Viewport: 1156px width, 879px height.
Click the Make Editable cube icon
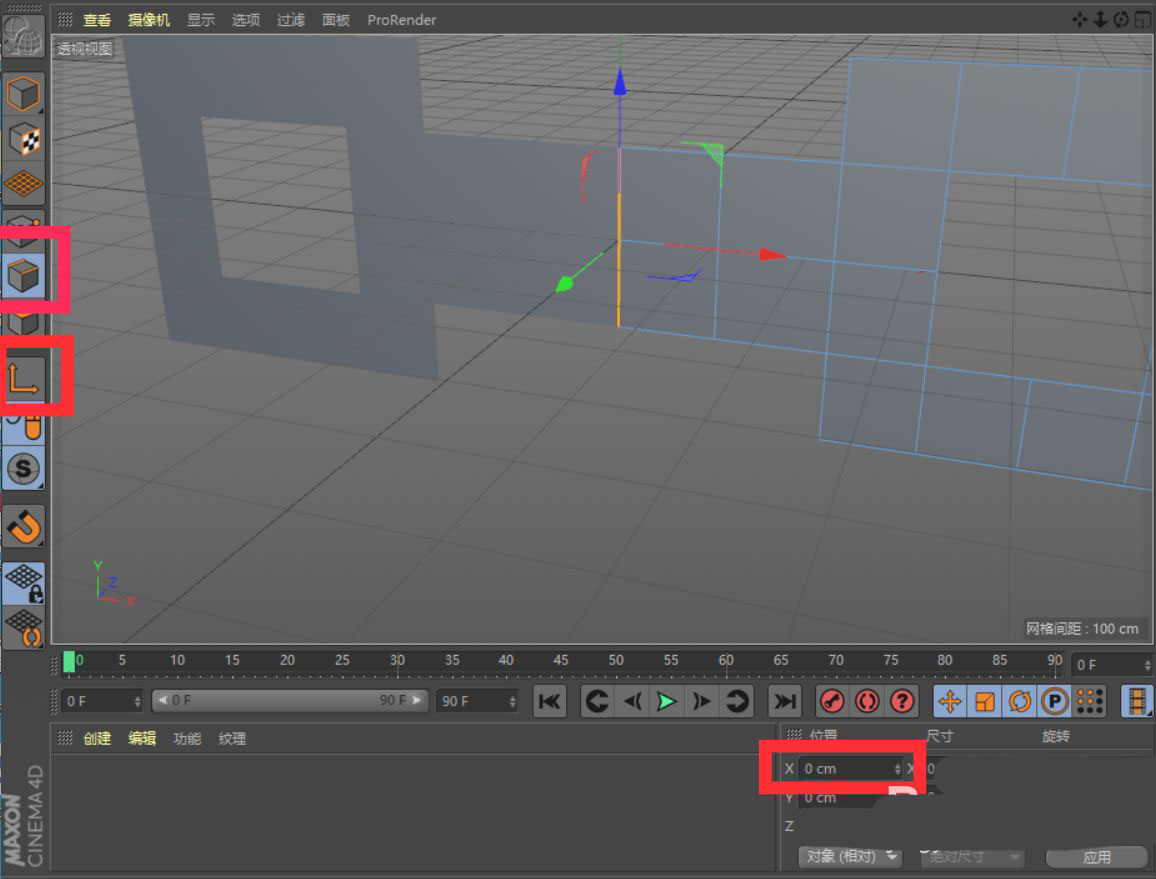click(23, 95)
